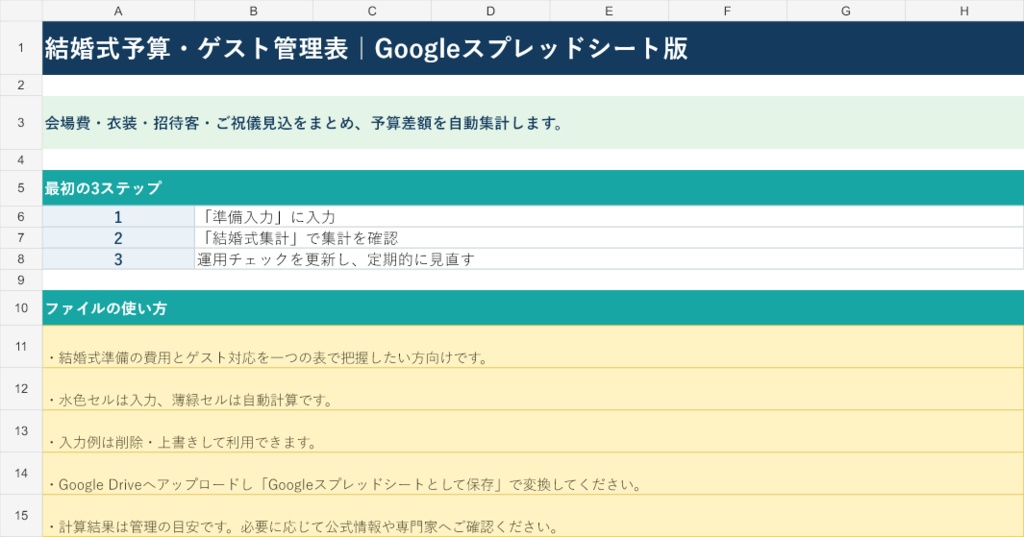This screenshot has height=537, width=1024.
Task: Select column D header
Action: pyautogui.click(x=490, y=10)
